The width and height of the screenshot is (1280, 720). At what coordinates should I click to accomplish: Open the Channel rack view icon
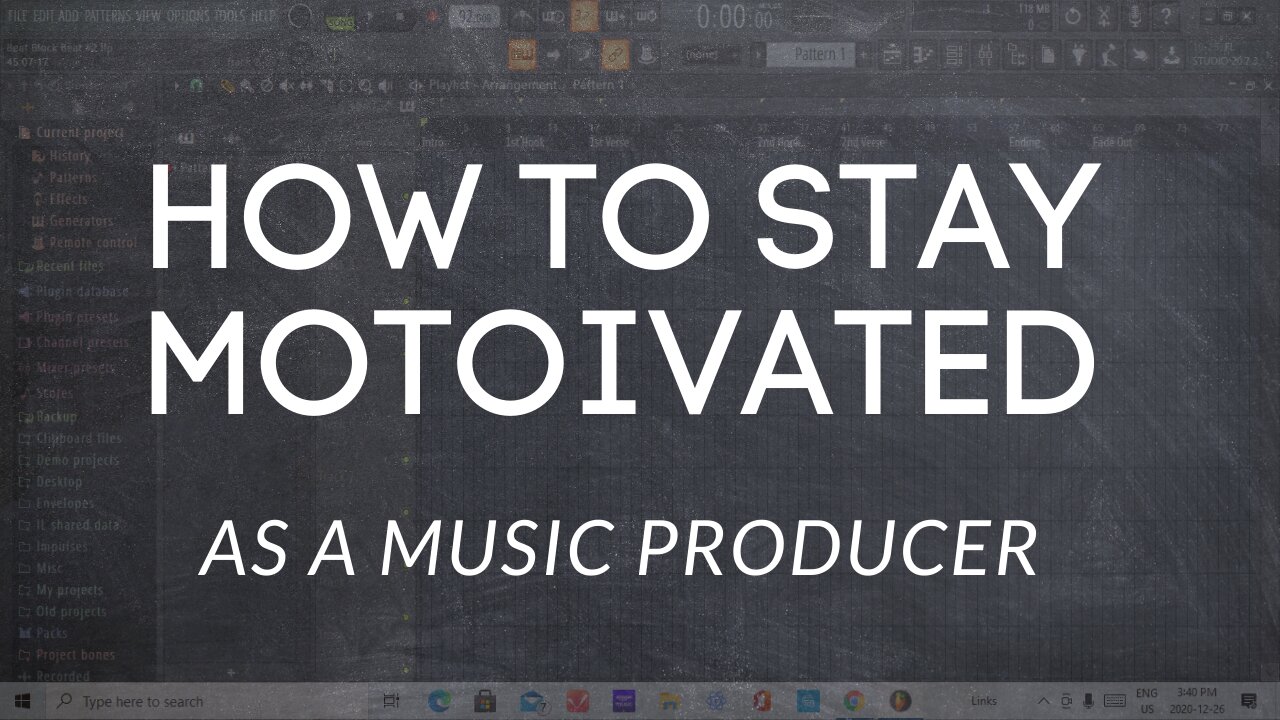coord(954,56)
